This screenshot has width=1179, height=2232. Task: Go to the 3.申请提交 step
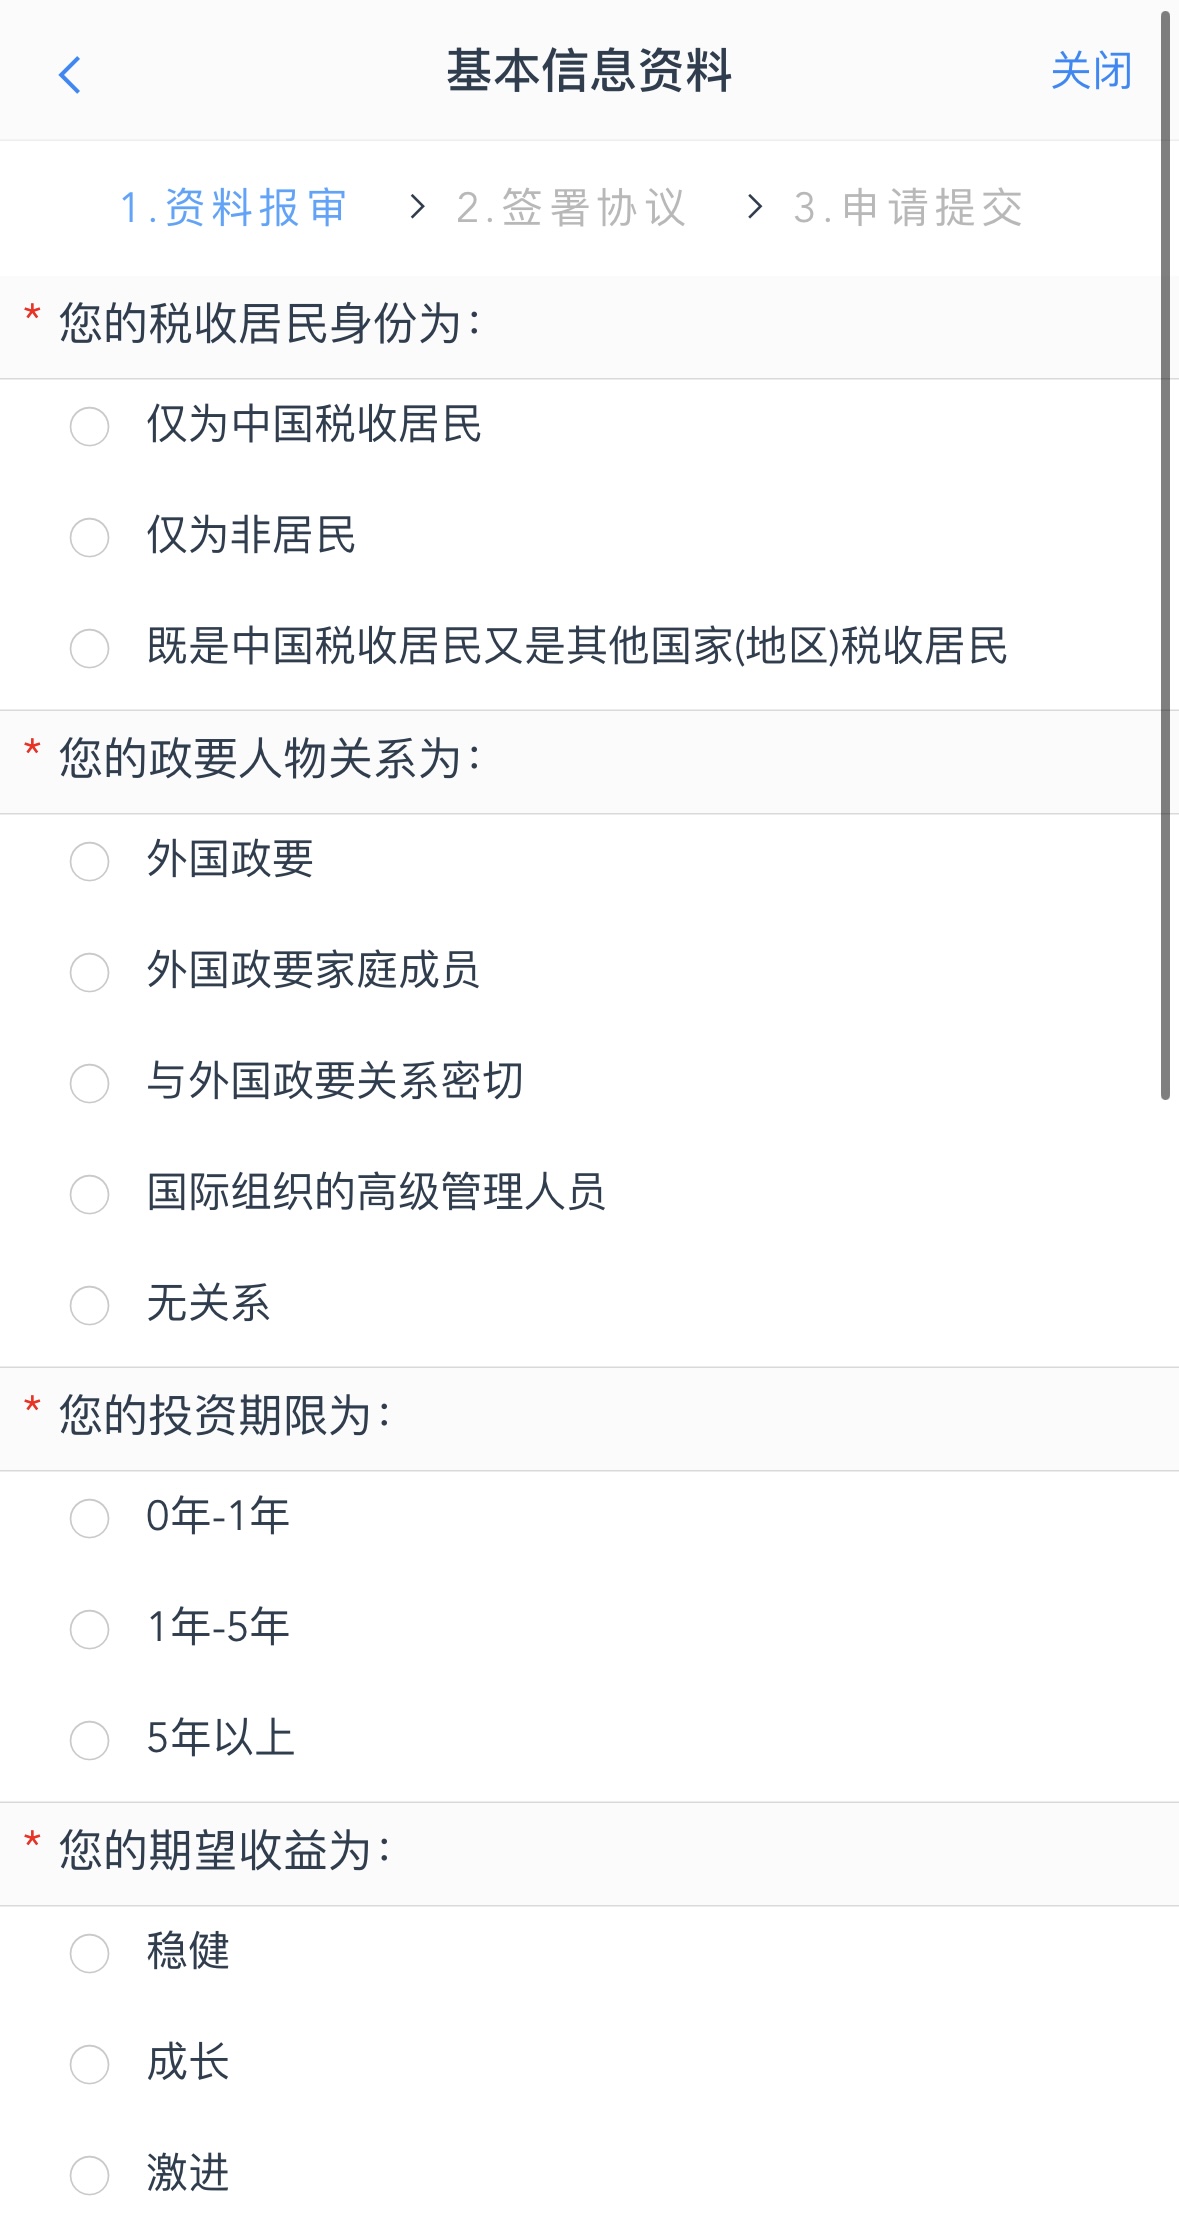[908, 208]
